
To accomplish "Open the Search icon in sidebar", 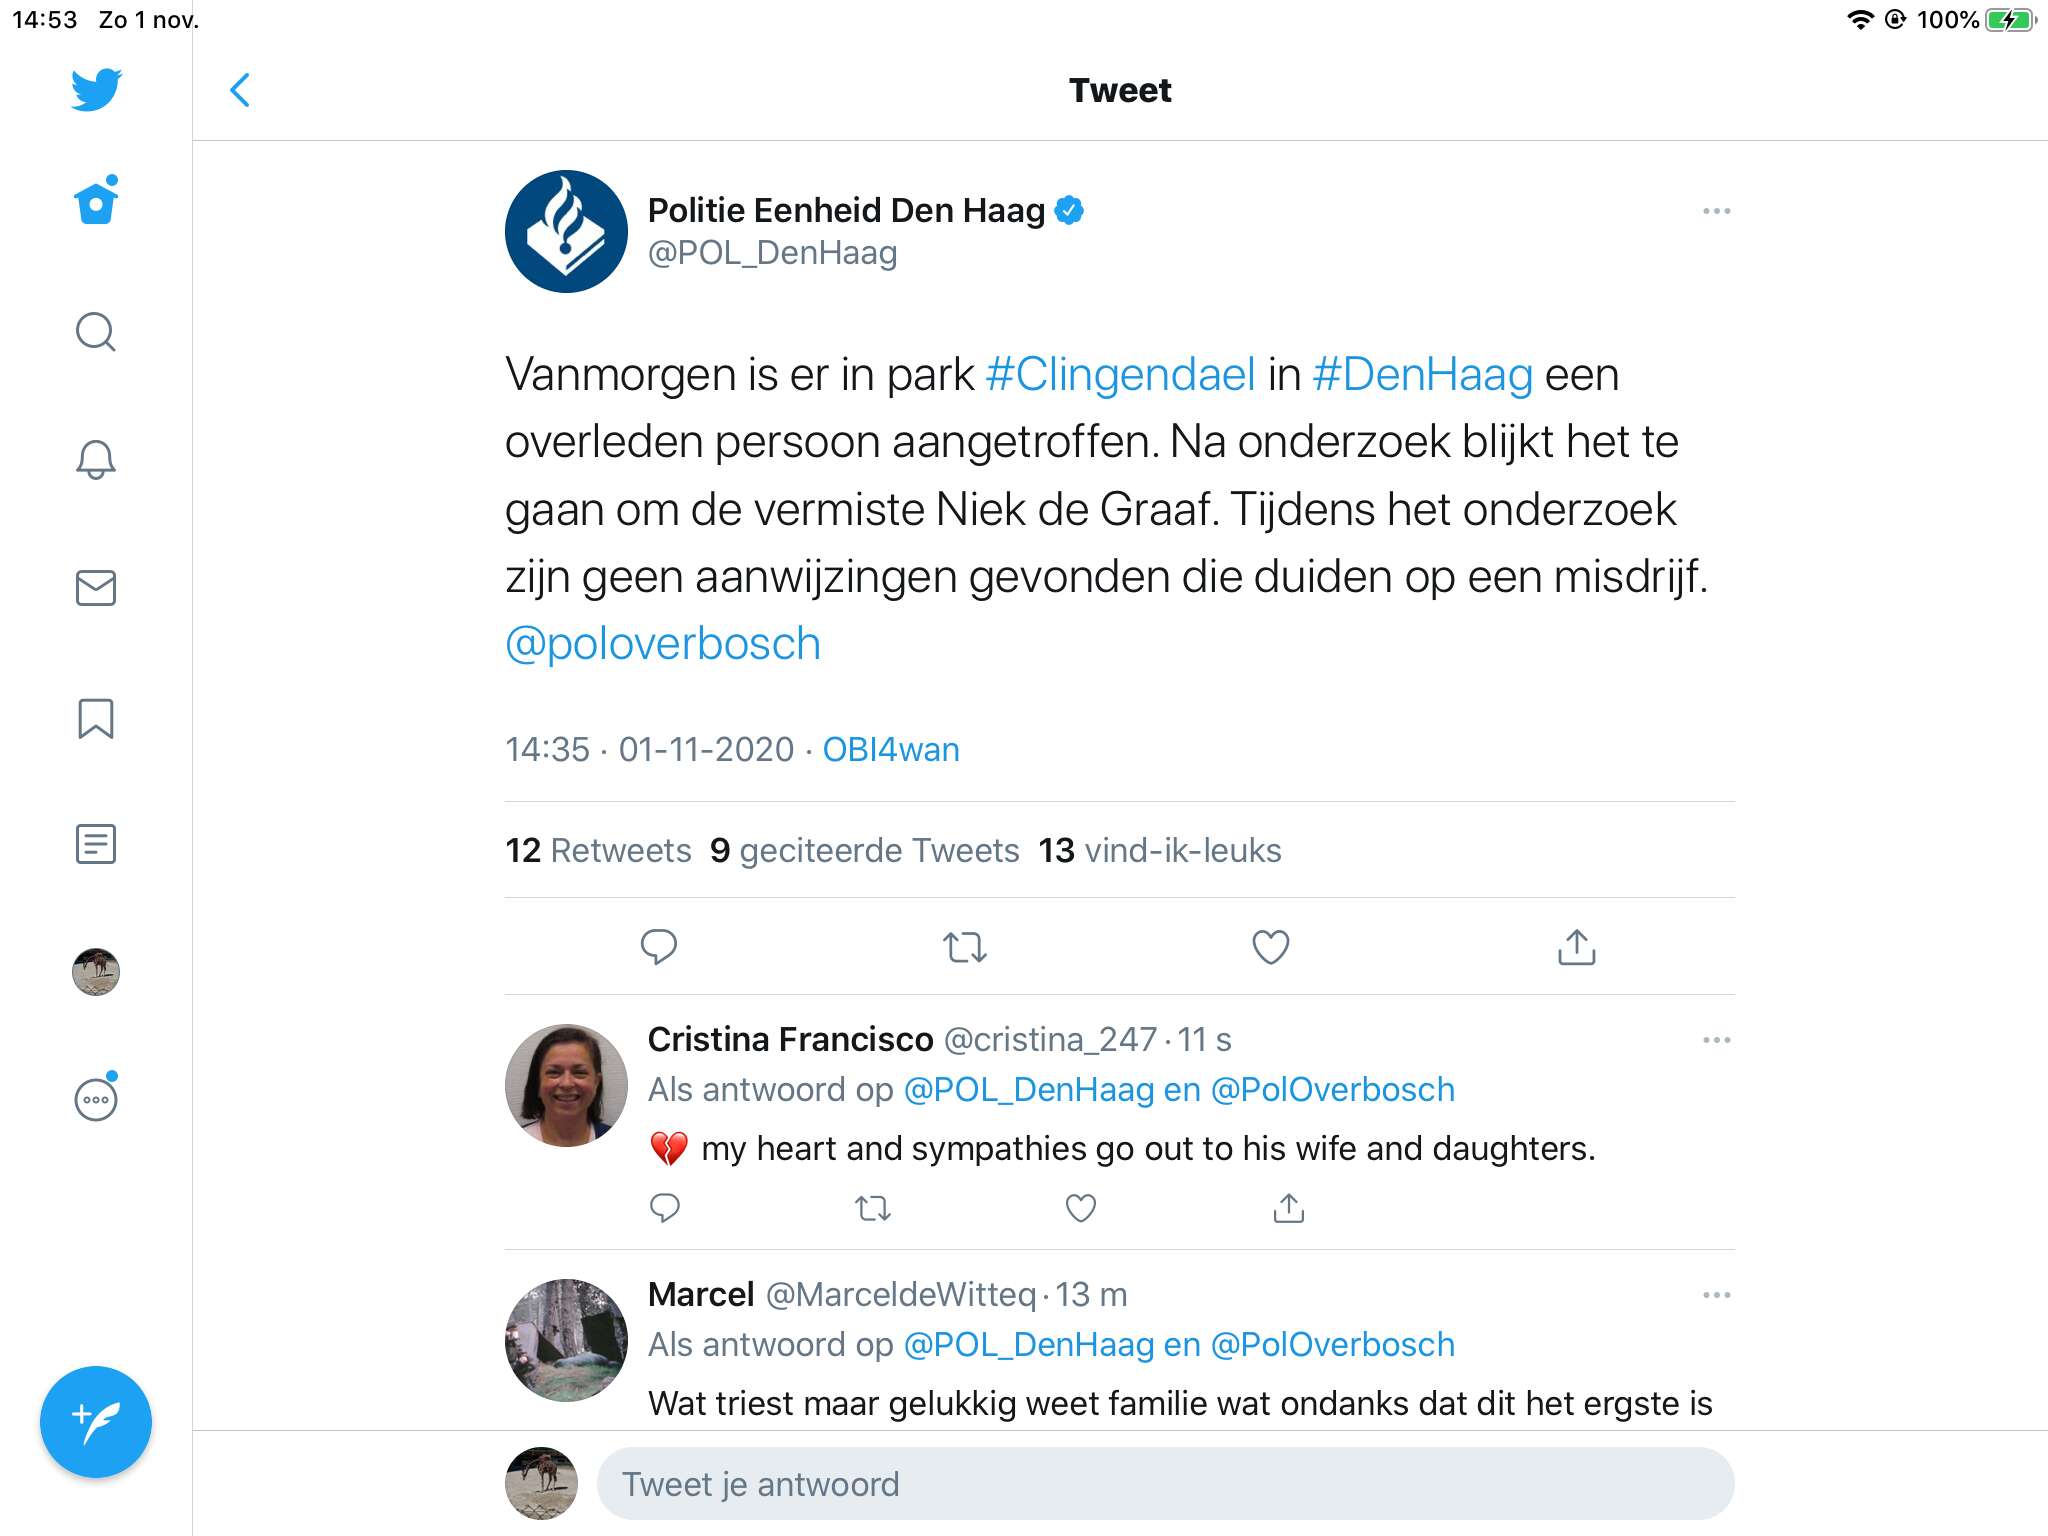I will pyautogui.click(x=96, y=332).
